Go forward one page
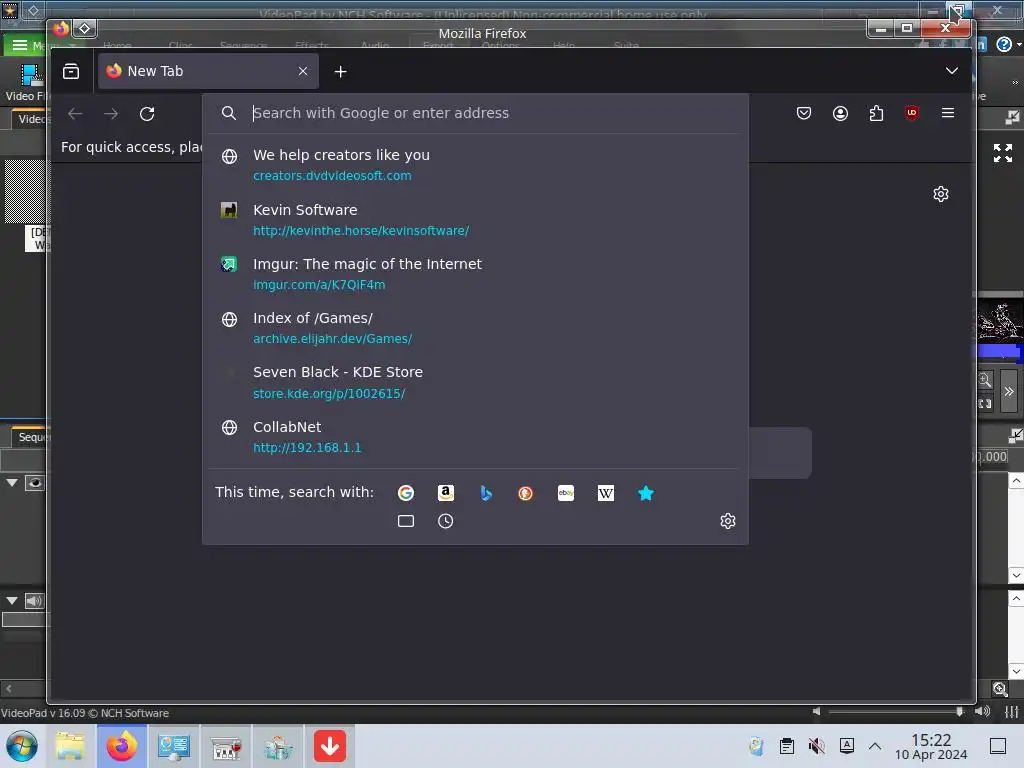Viewport: 1024px width, 768px height. point(111,114)
